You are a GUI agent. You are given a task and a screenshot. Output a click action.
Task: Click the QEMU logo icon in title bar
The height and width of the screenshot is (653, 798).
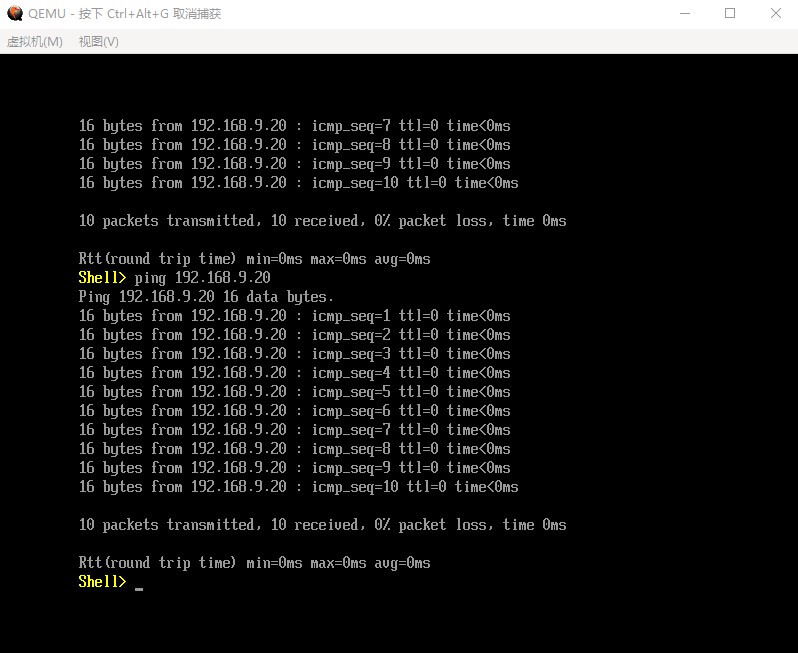click(14, 14)
